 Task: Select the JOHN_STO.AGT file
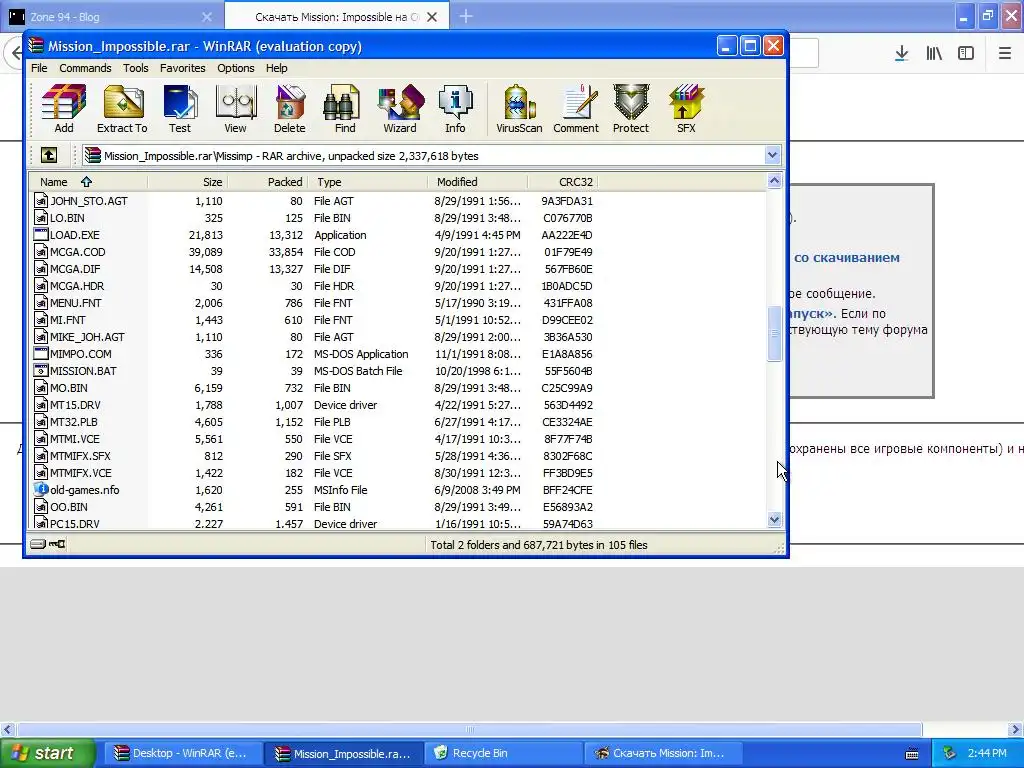(x=88, y=201)
